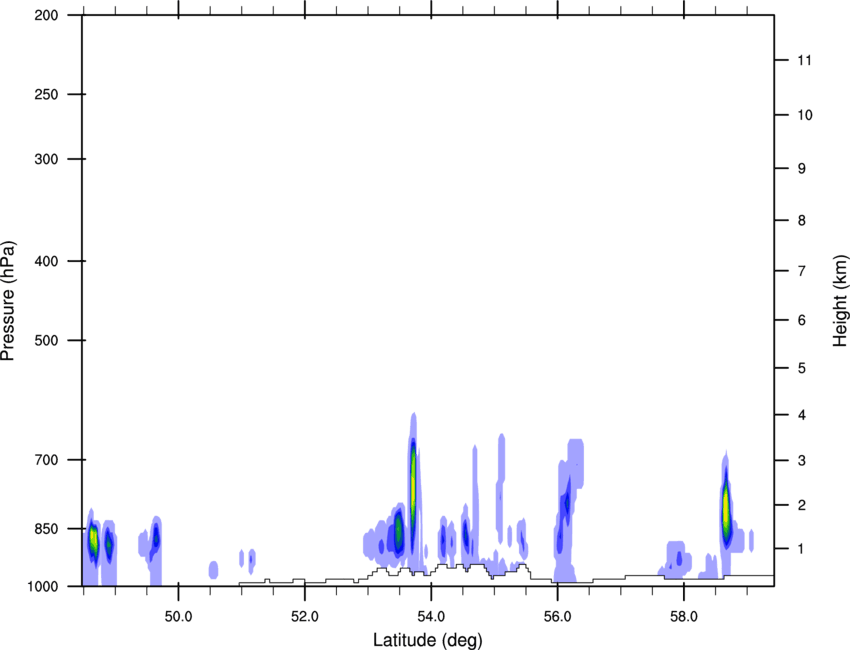Viewport: 850px width, 650px height.
Task: Pick the 5 km height label
Action: tap(802, 368)
